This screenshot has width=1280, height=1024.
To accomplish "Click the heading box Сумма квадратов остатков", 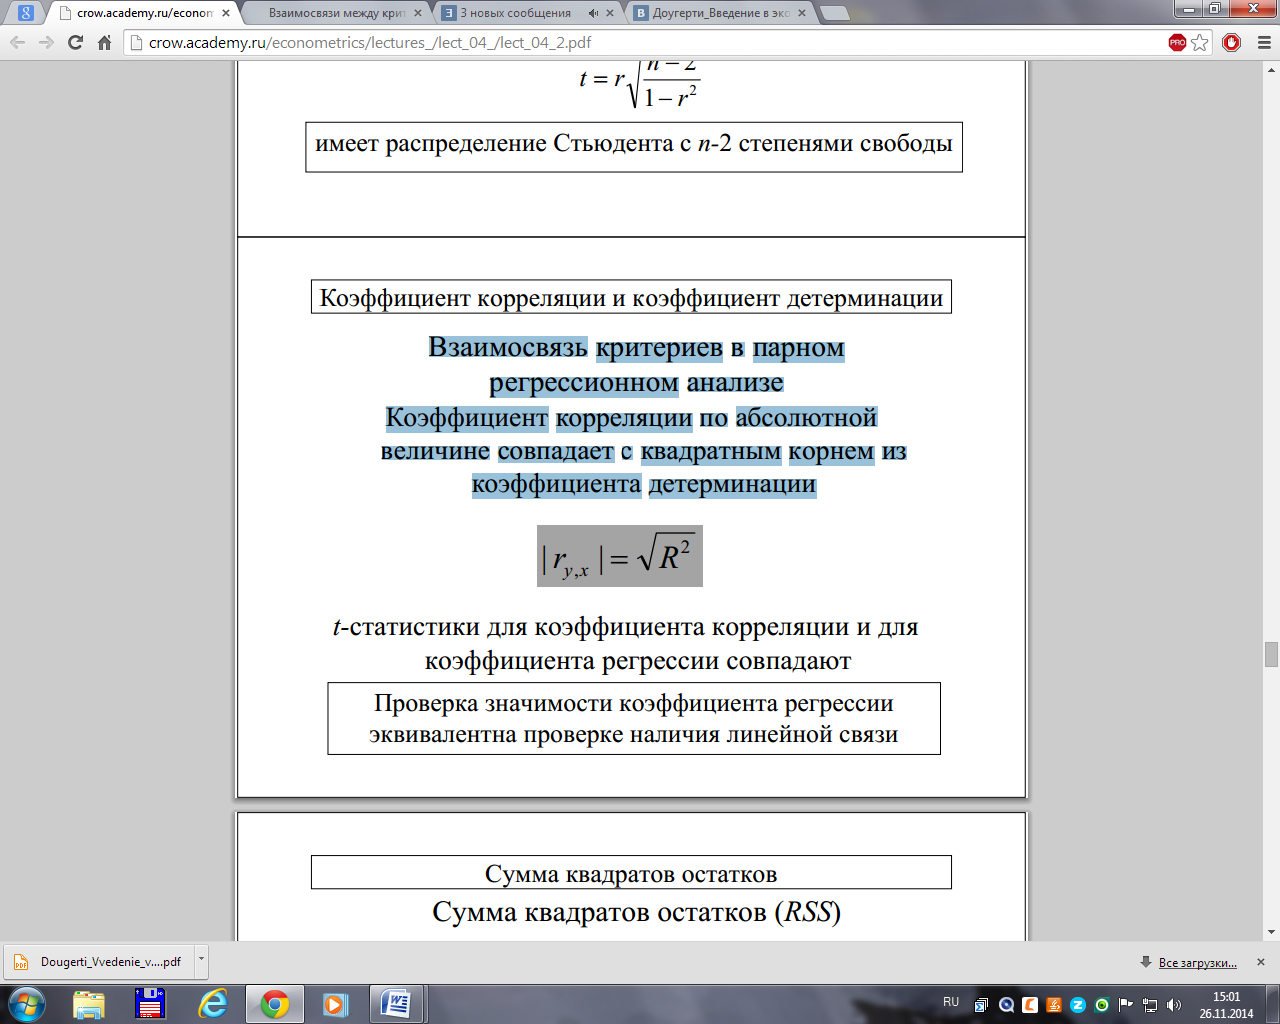I will [631, 873].
